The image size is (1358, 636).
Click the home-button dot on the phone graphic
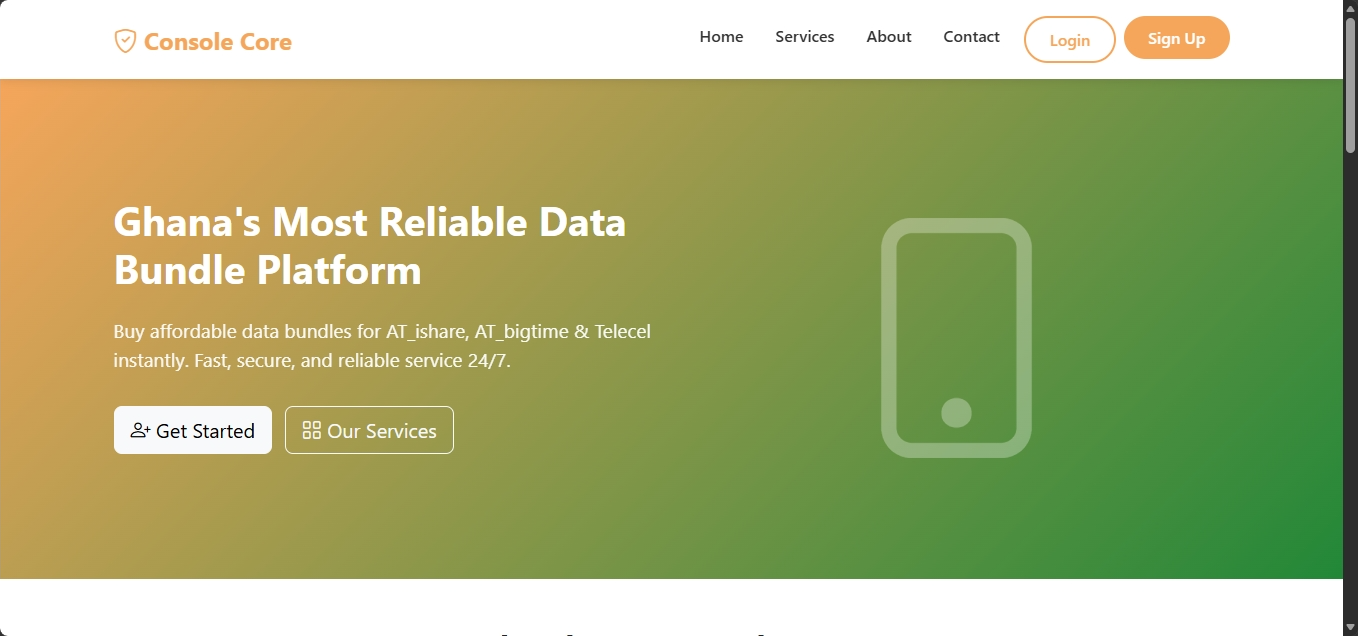[956, 412]
